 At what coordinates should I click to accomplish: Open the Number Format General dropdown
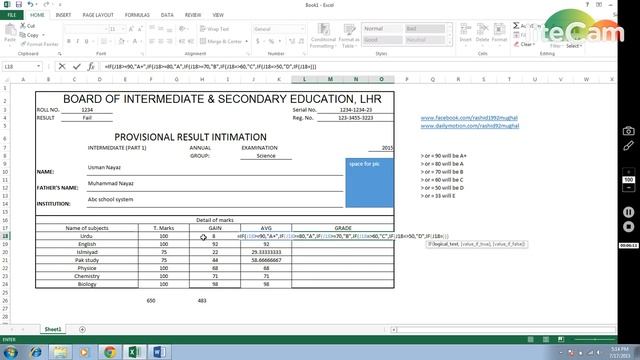tap(302, 29)
